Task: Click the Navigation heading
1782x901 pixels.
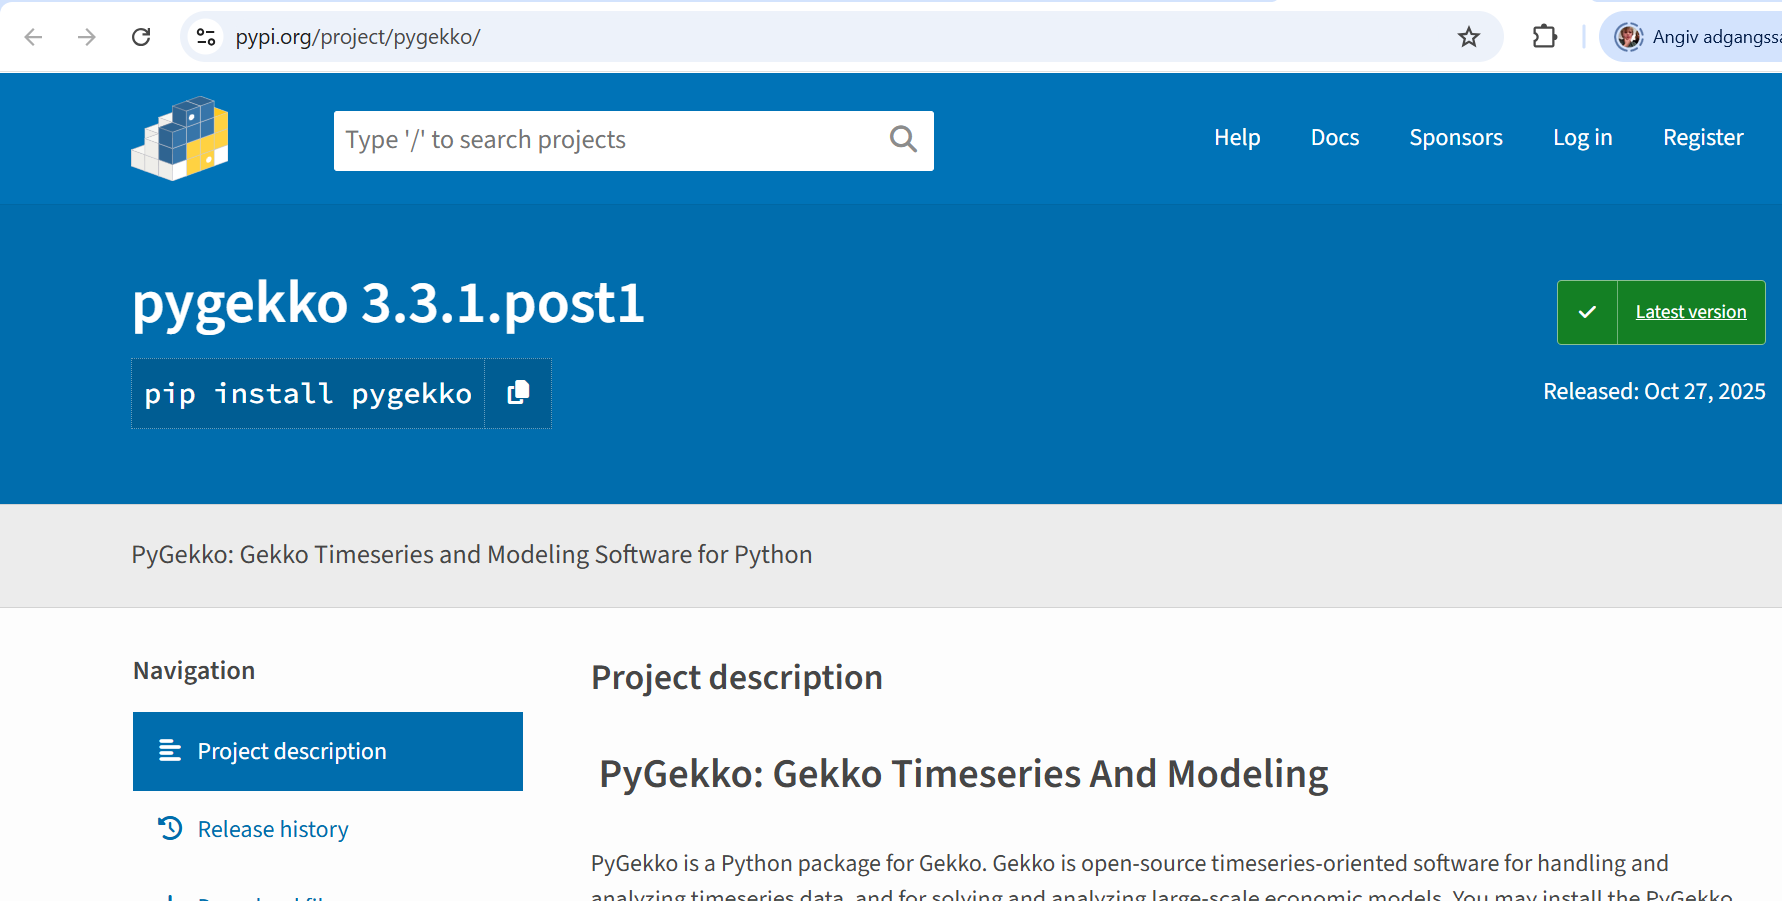Action: pyautogui.click(x=194, y=671)
